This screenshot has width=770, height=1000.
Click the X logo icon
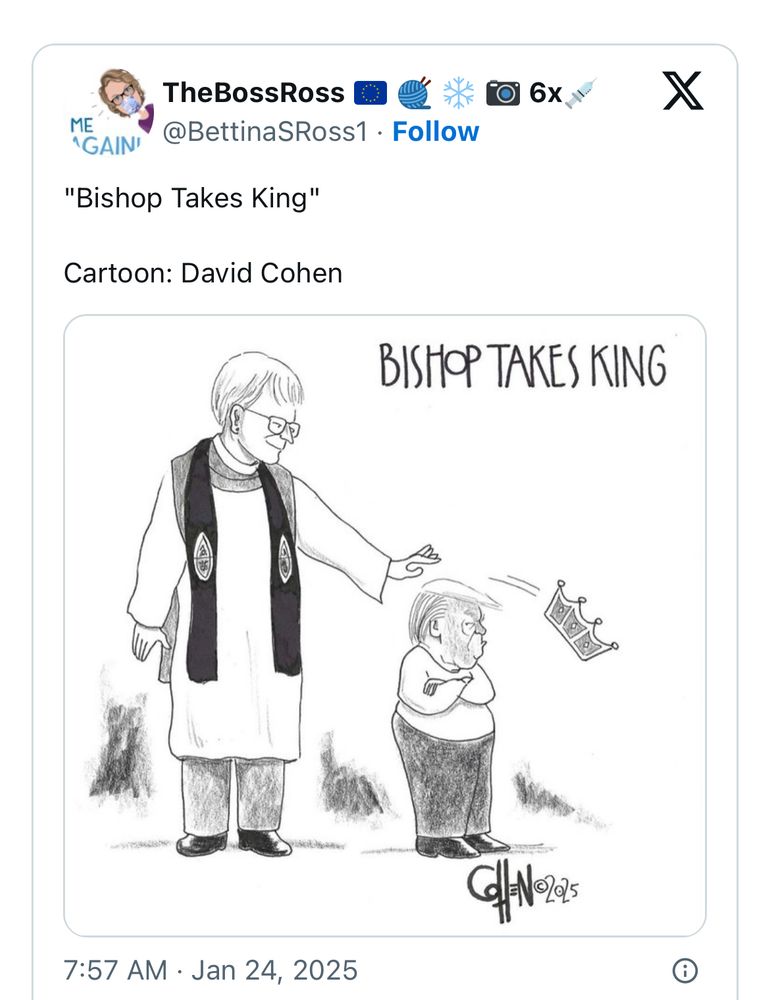(x=683, y=91)
